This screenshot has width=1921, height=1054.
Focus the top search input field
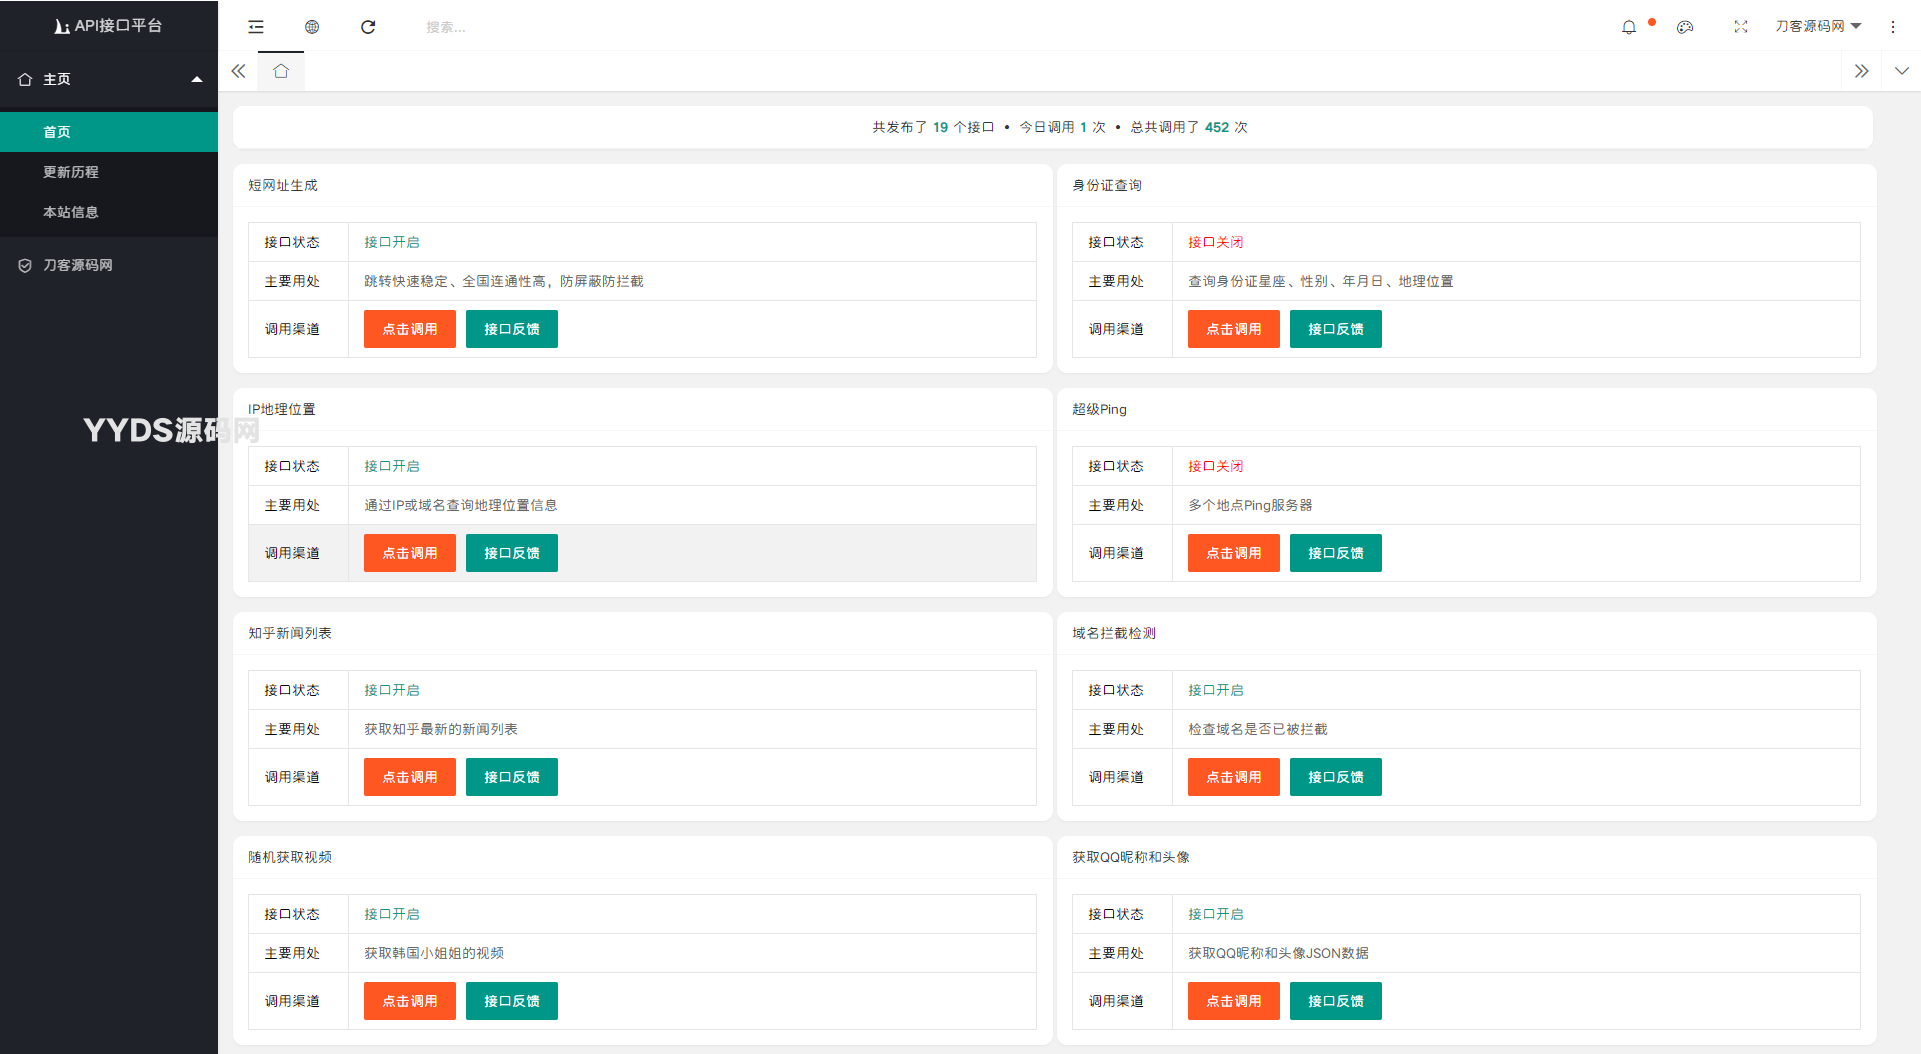click(x=500, y=27)
